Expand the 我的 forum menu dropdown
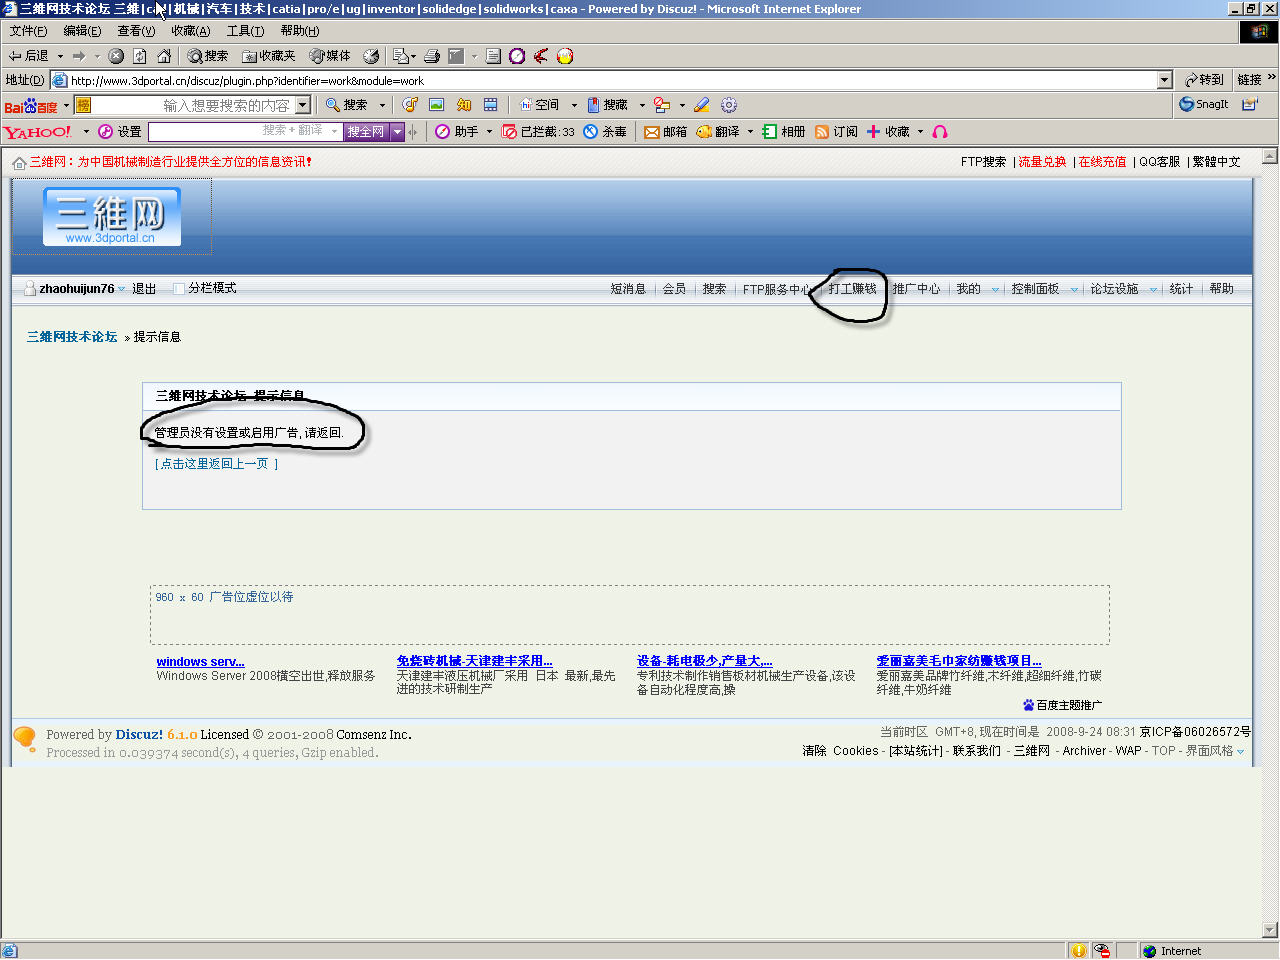The image size is (1280, 960). 995,290
